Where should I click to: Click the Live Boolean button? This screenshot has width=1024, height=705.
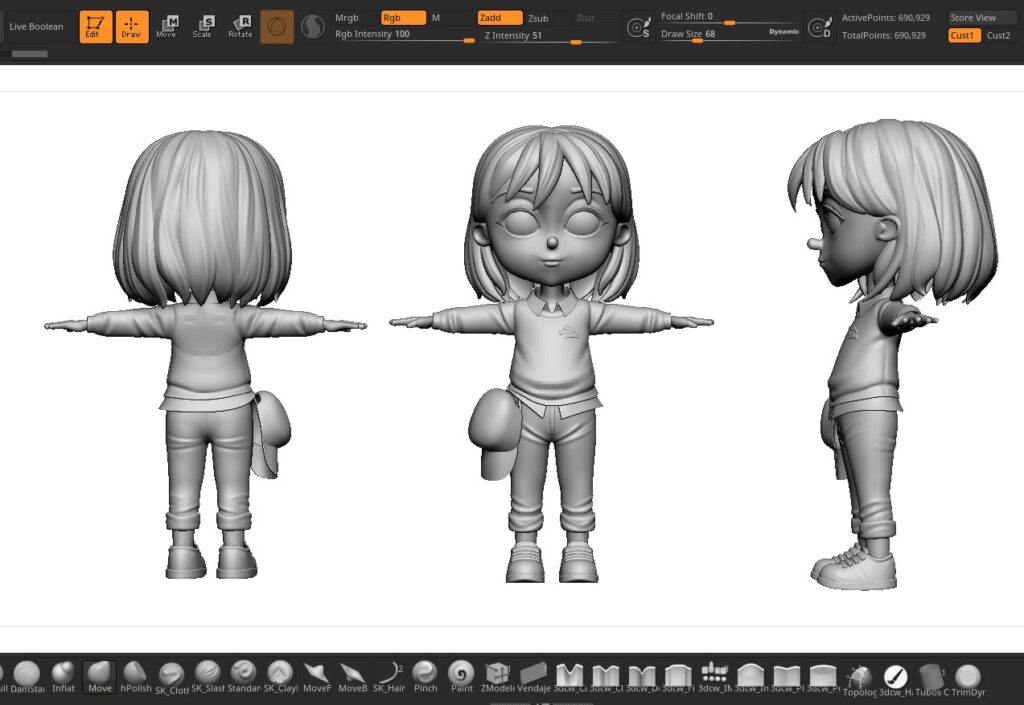36,27
